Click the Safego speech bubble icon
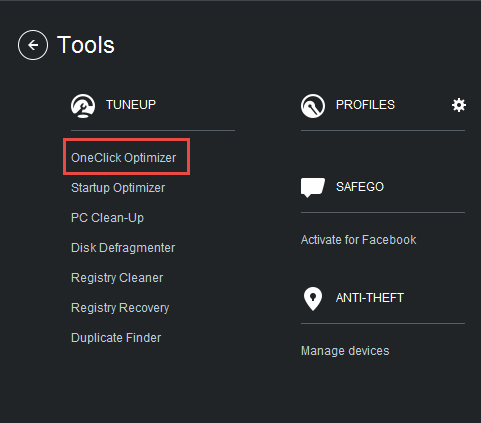This screenshot has width=481, height=423. point(313,188)
